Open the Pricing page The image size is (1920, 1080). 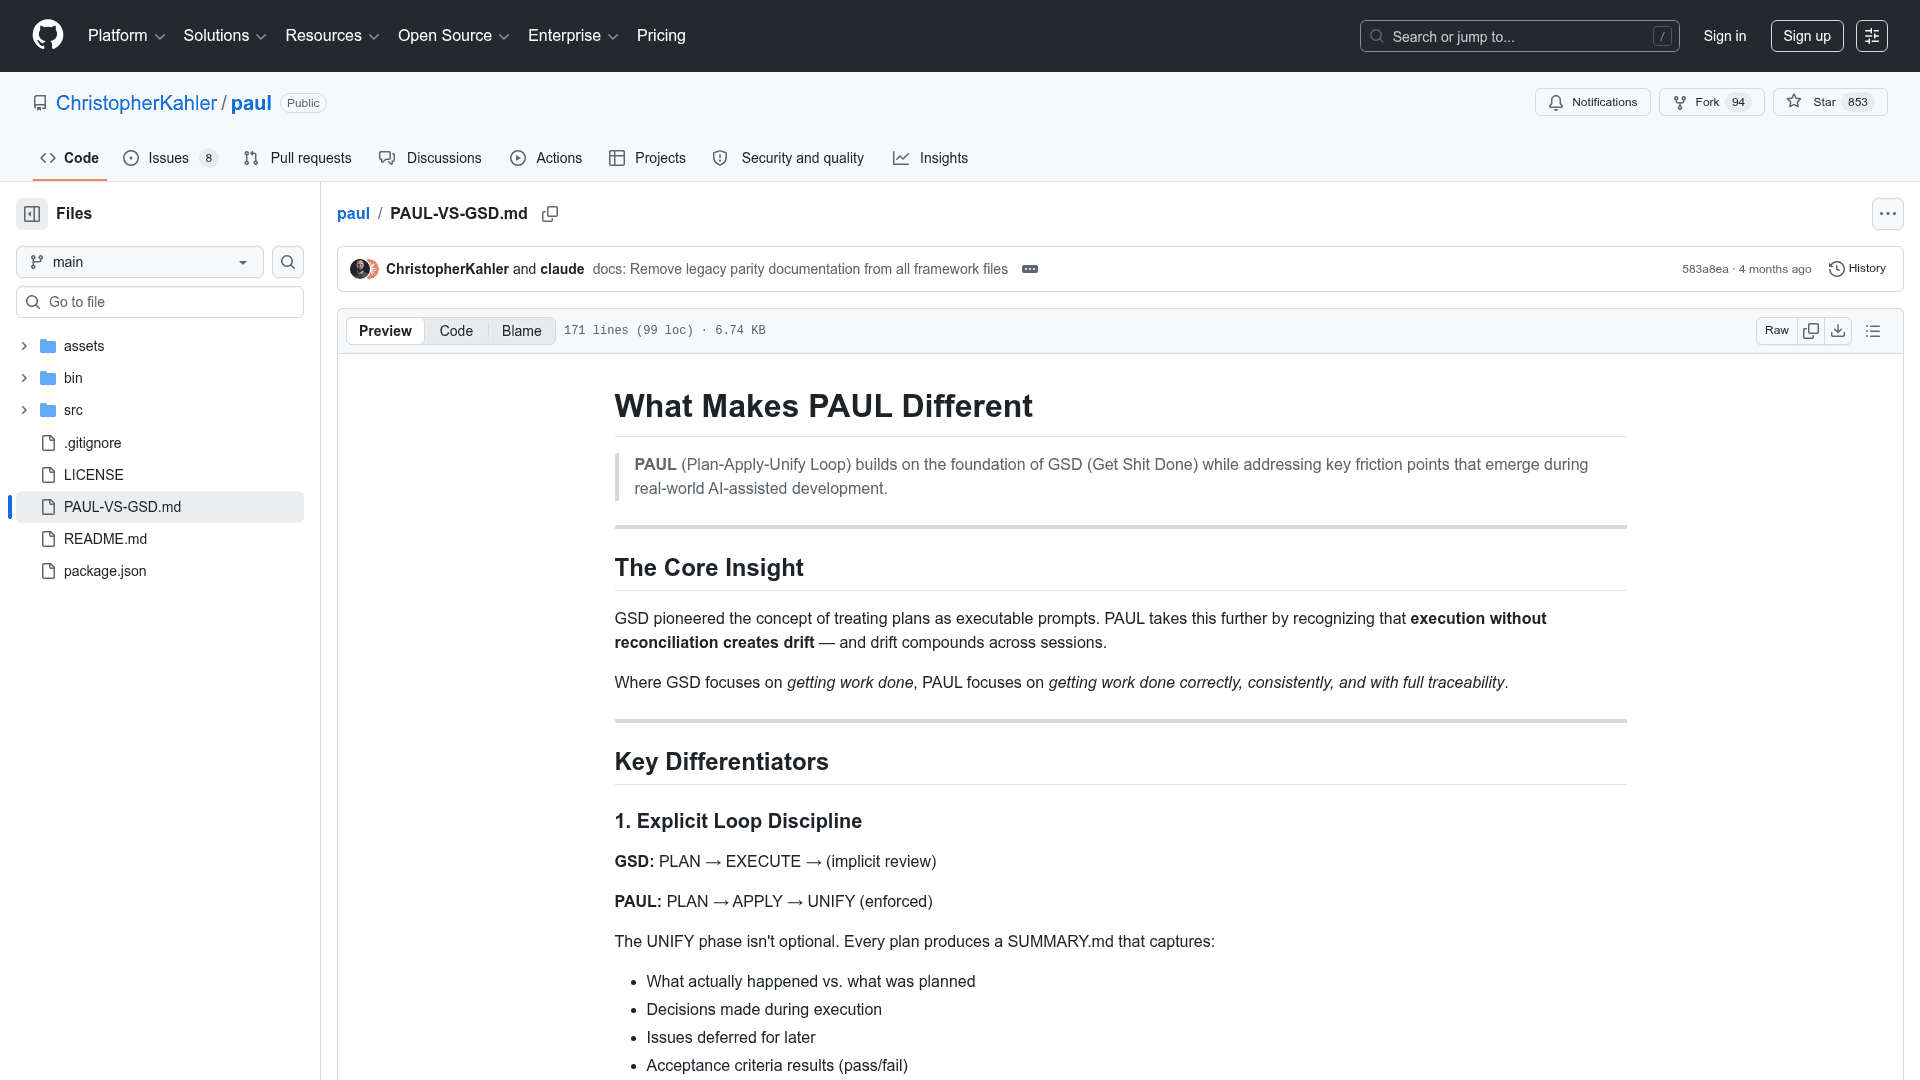[661, 36]
